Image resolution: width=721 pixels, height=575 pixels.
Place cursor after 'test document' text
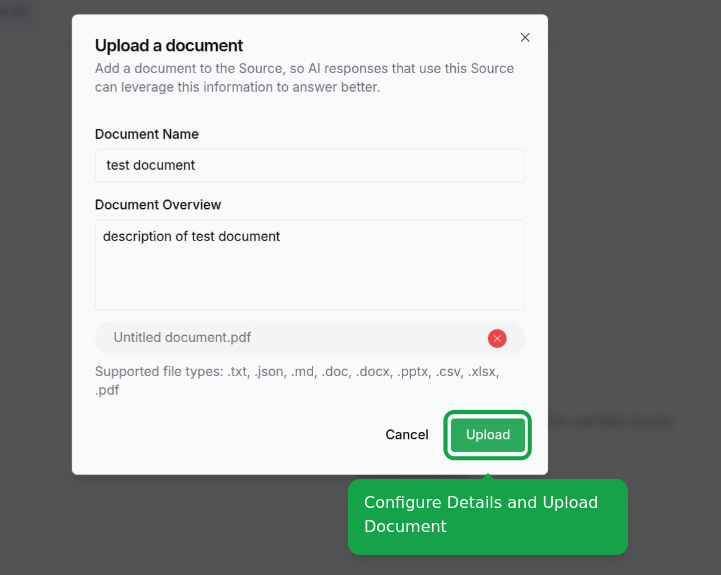[x=197, y=165]
